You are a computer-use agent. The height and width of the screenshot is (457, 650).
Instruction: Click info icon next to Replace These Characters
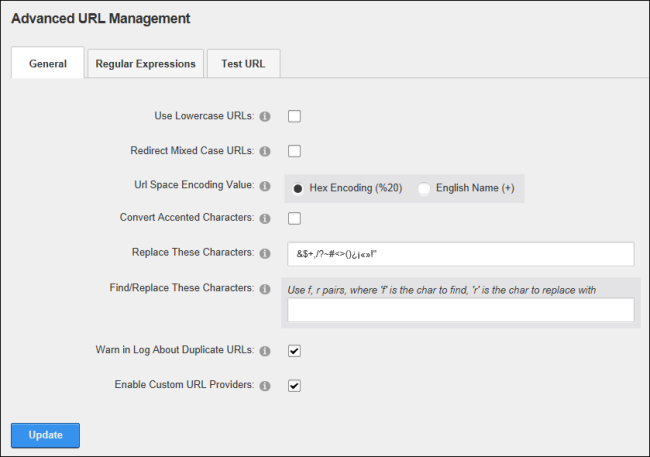point(265,253)
